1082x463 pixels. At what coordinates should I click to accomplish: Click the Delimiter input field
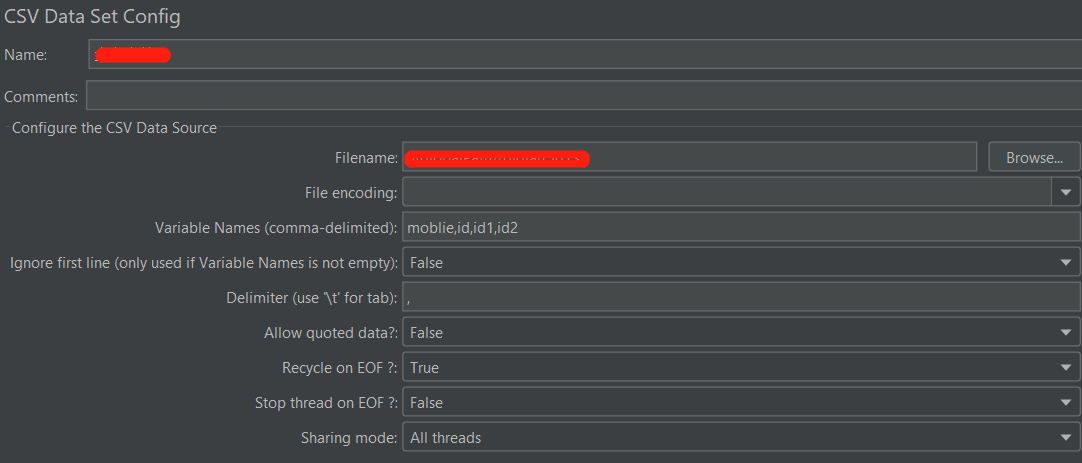tap(740, 297)
